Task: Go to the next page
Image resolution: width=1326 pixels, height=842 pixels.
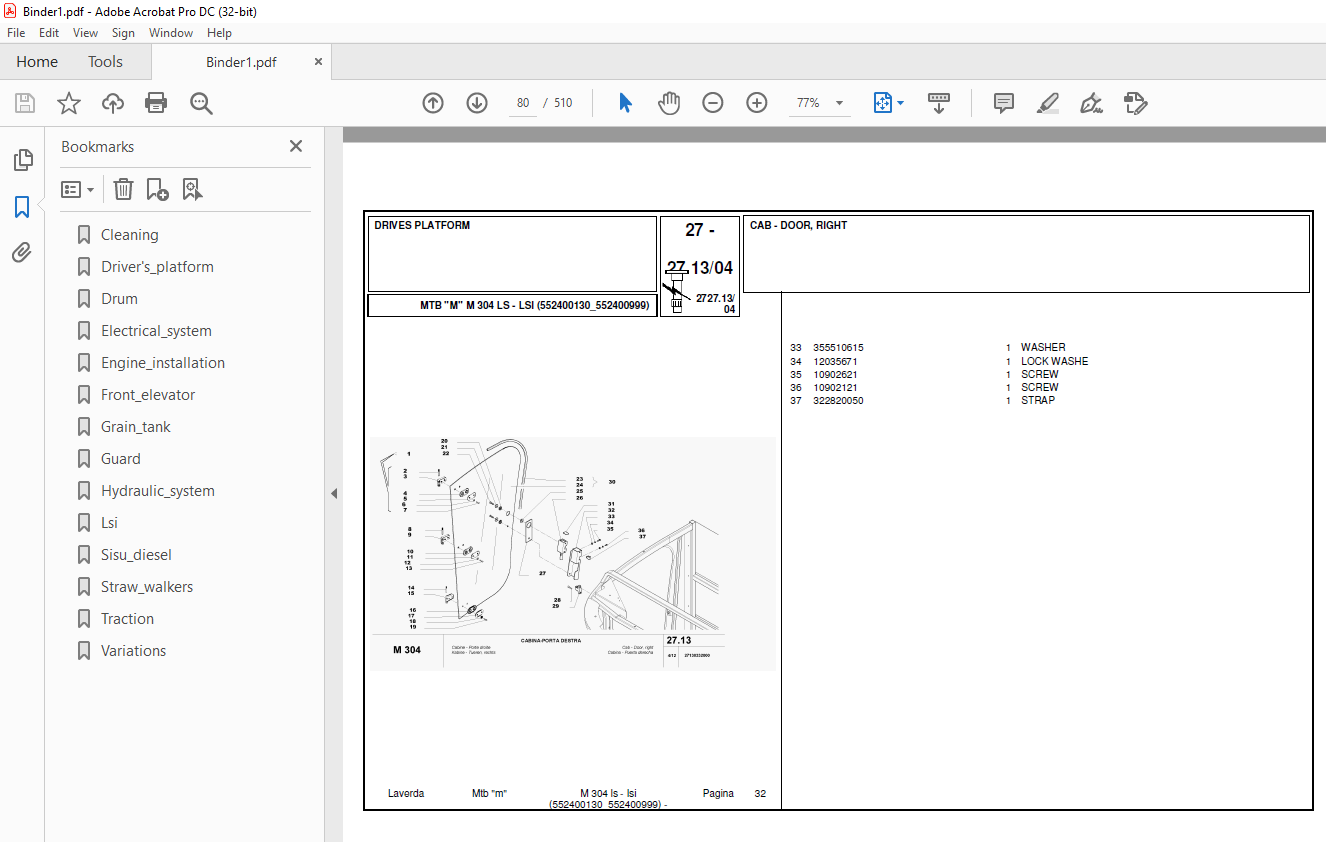Action: point(477,103)
